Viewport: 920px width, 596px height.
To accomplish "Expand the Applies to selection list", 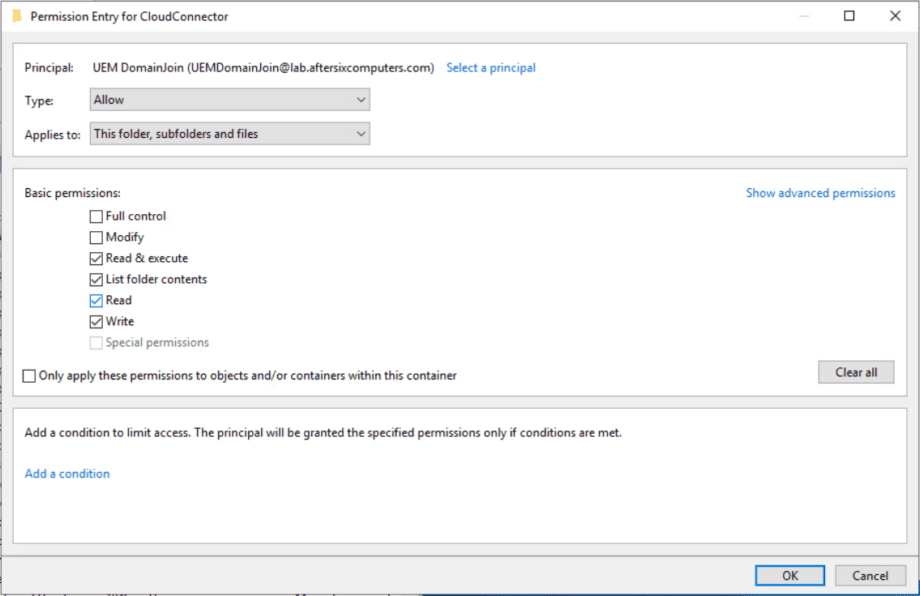I will tap(361, 133).
